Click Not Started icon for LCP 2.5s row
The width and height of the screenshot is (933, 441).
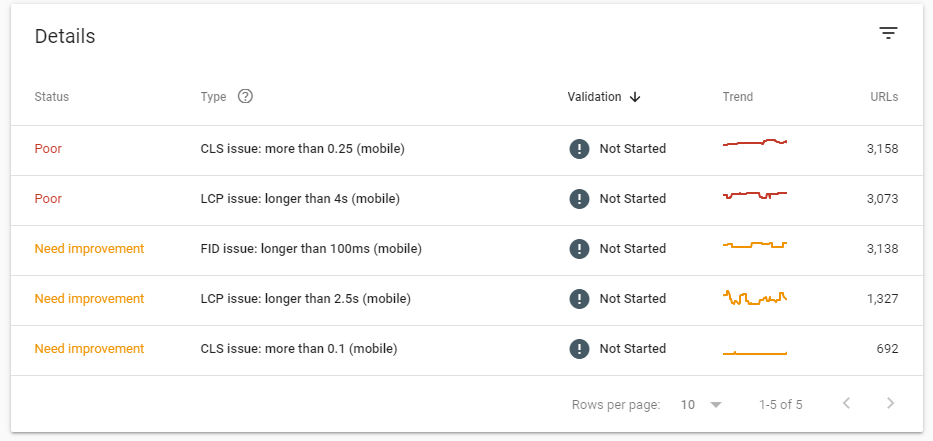579,299
